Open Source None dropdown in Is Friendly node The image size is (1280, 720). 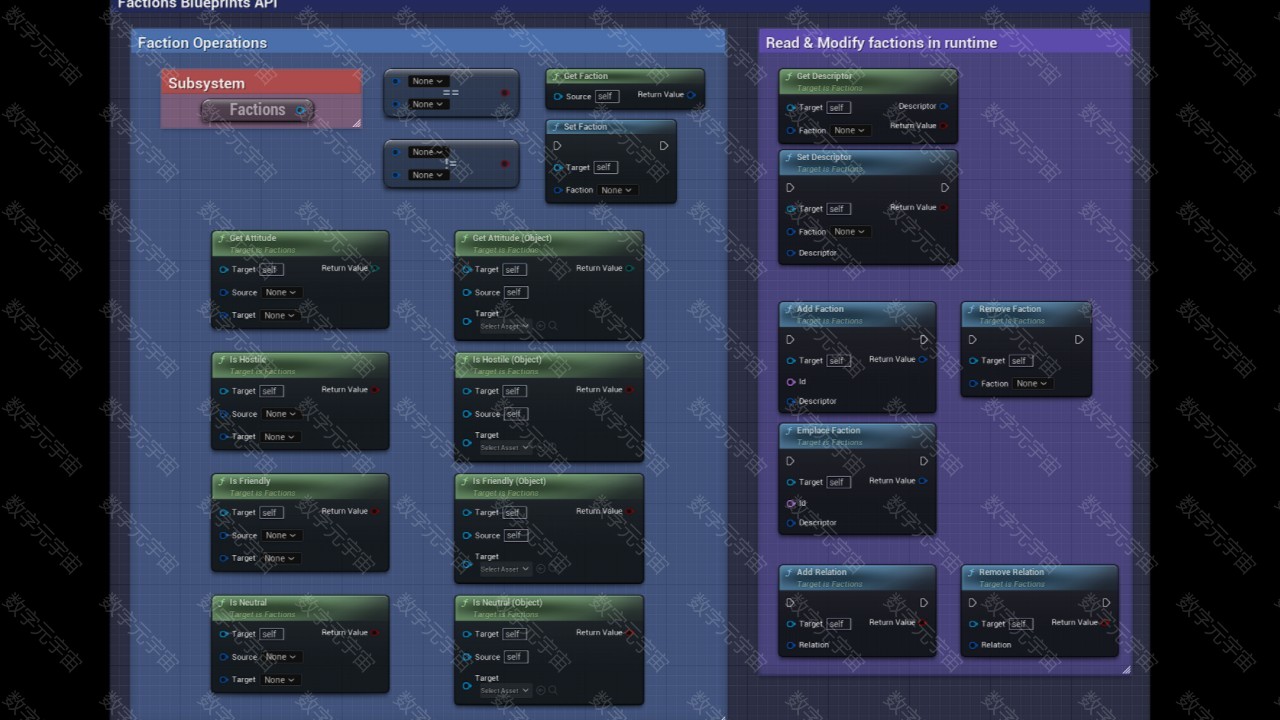point(281,536)
